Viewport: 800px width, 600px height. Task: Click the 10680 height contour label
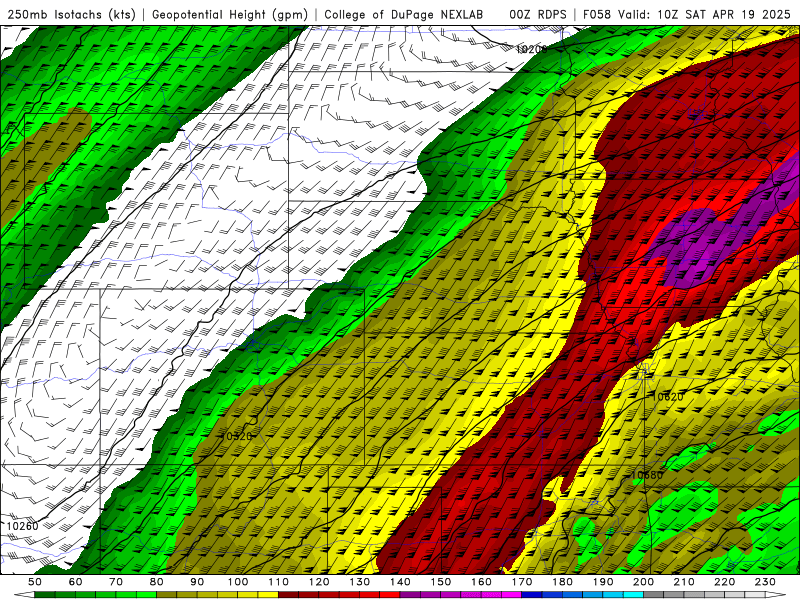tap(647, 475)
